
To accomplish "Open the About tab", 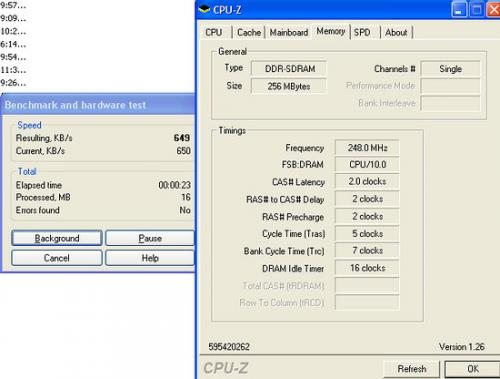I will (396, 32).
